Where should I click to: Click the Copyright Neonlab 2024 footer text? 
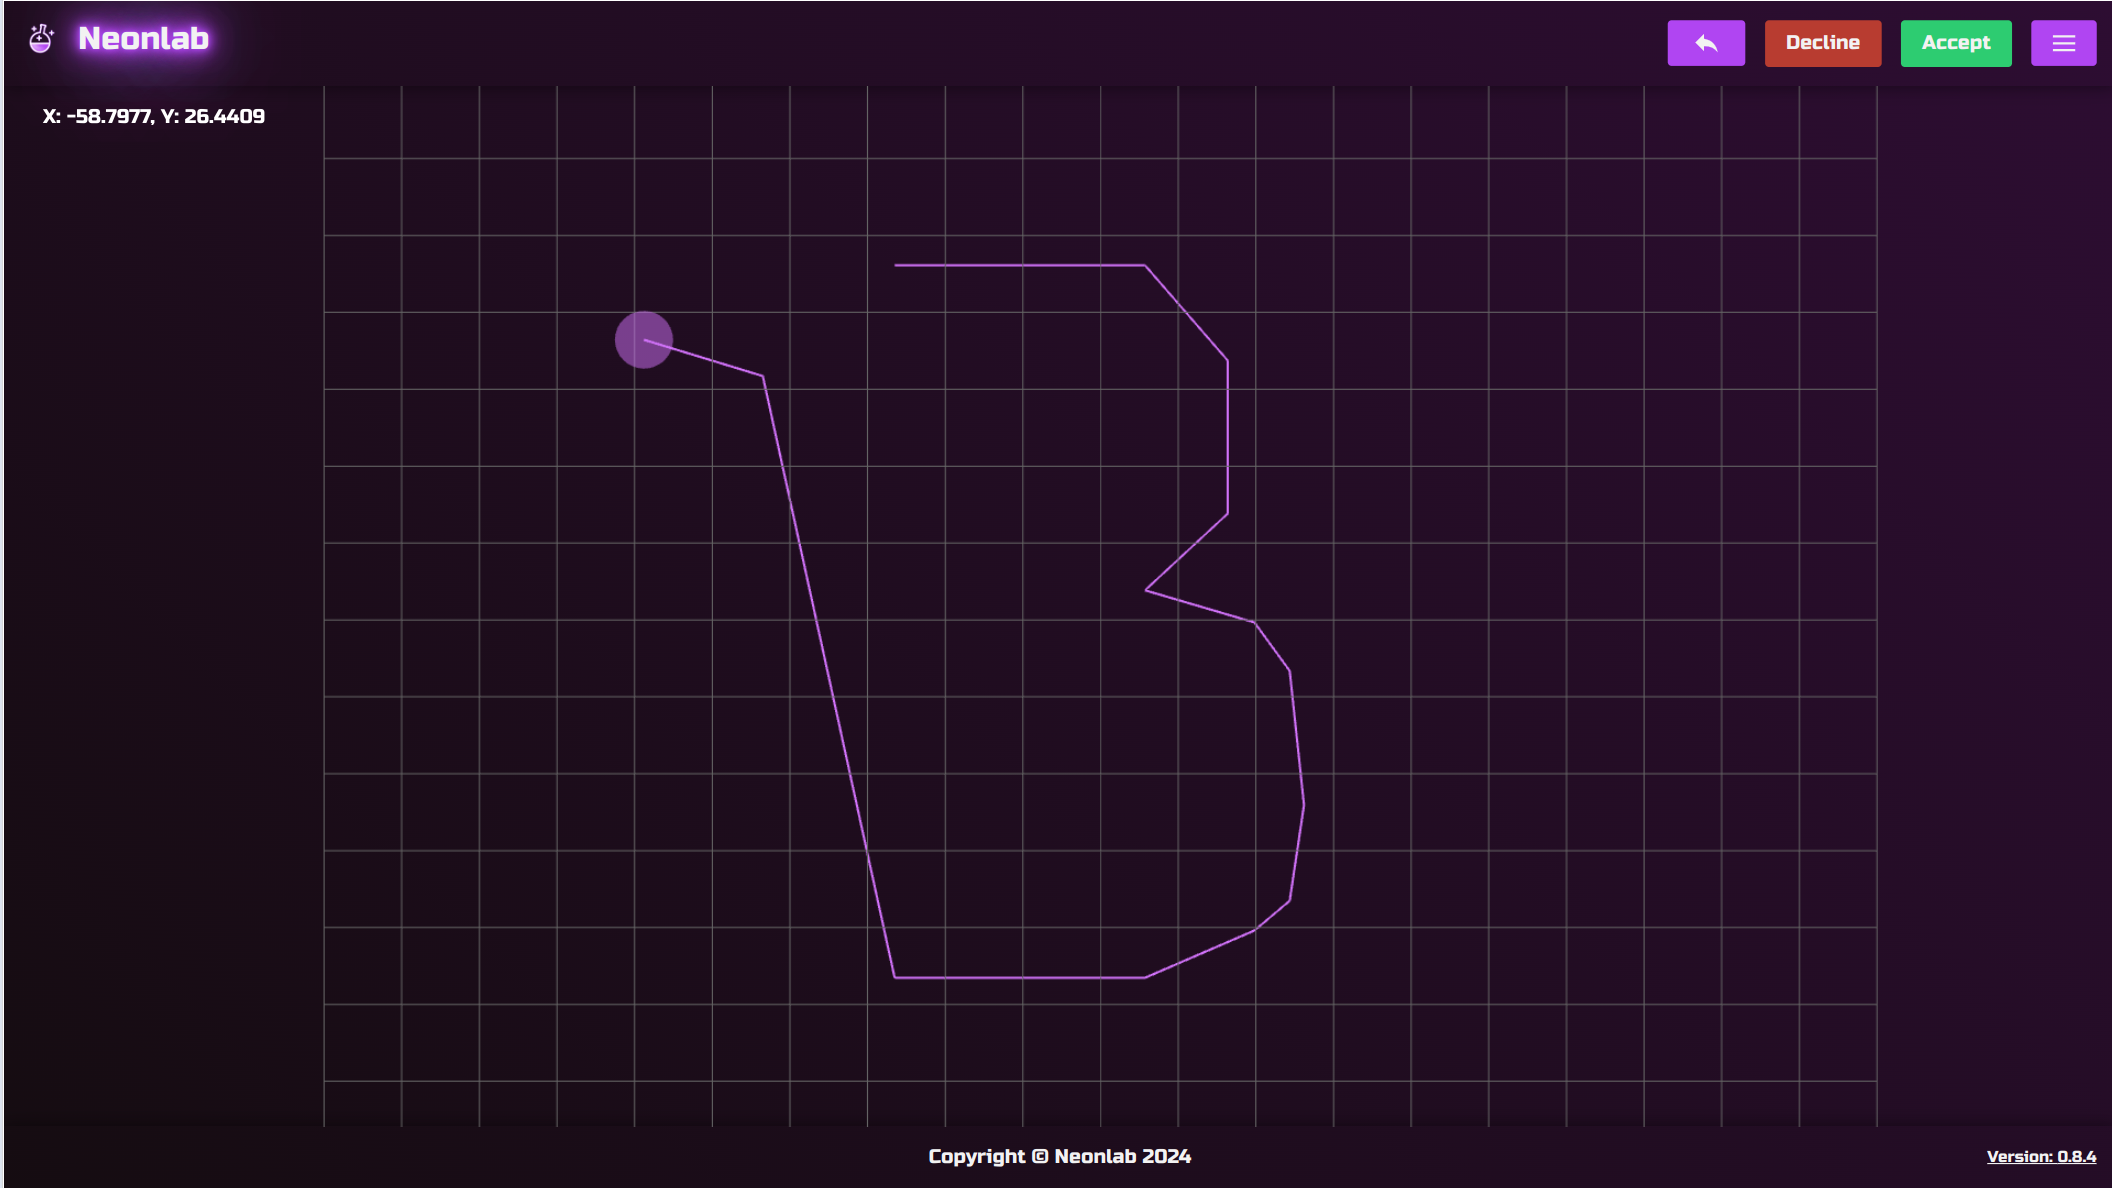click(x=1059, y=1156)
